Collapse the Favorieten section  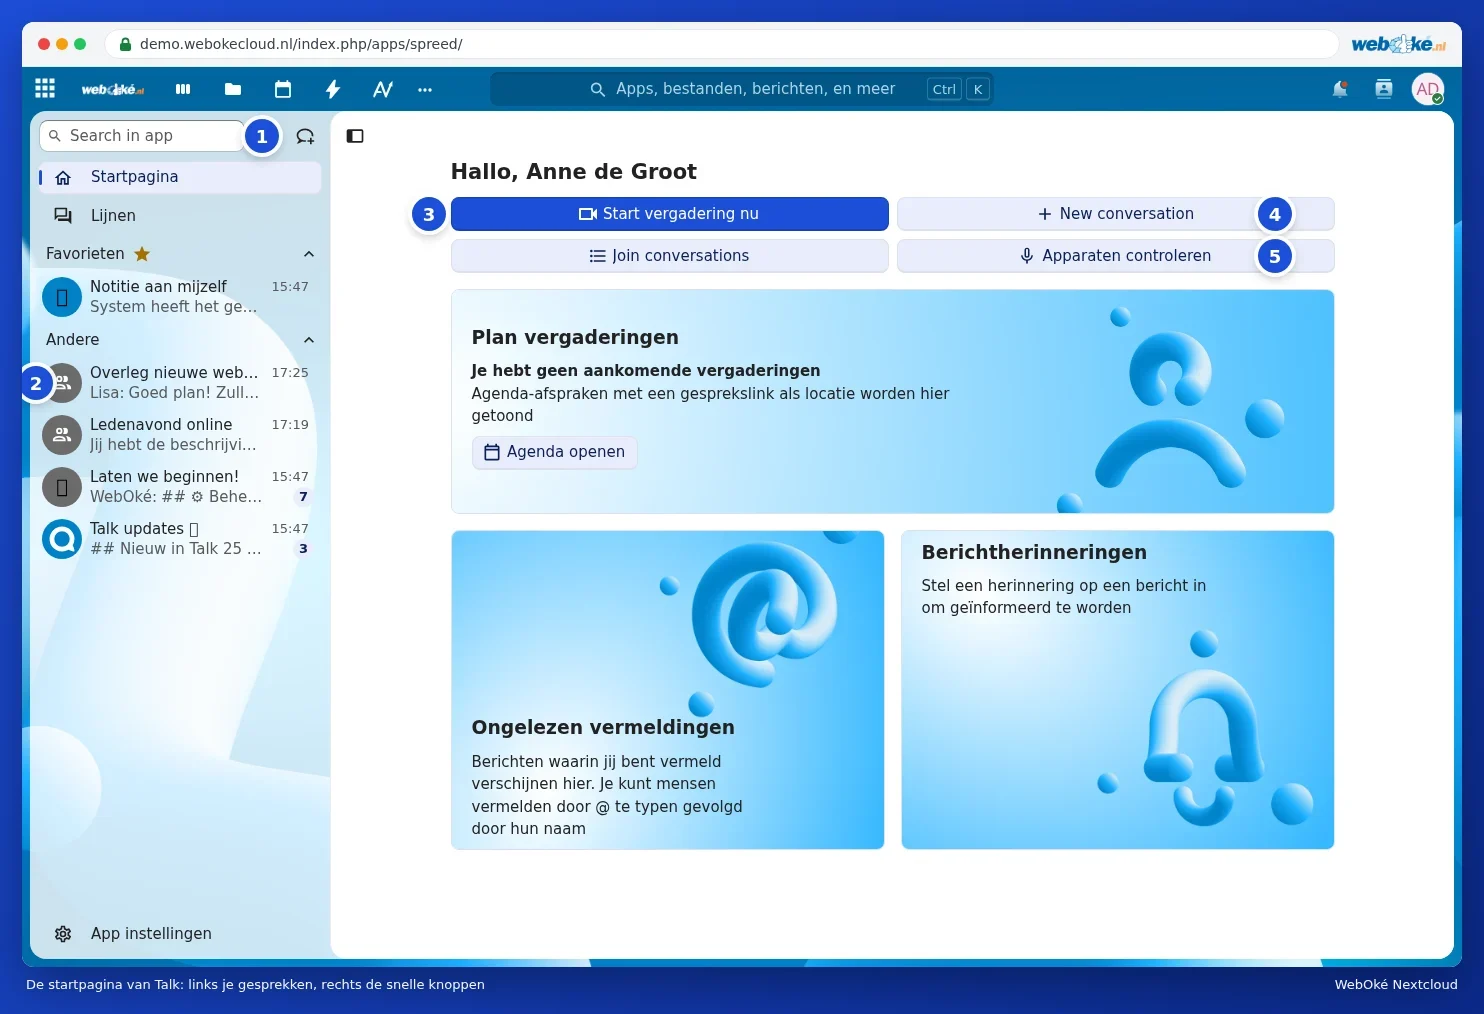pyautogui.click(x=309, y=254)
